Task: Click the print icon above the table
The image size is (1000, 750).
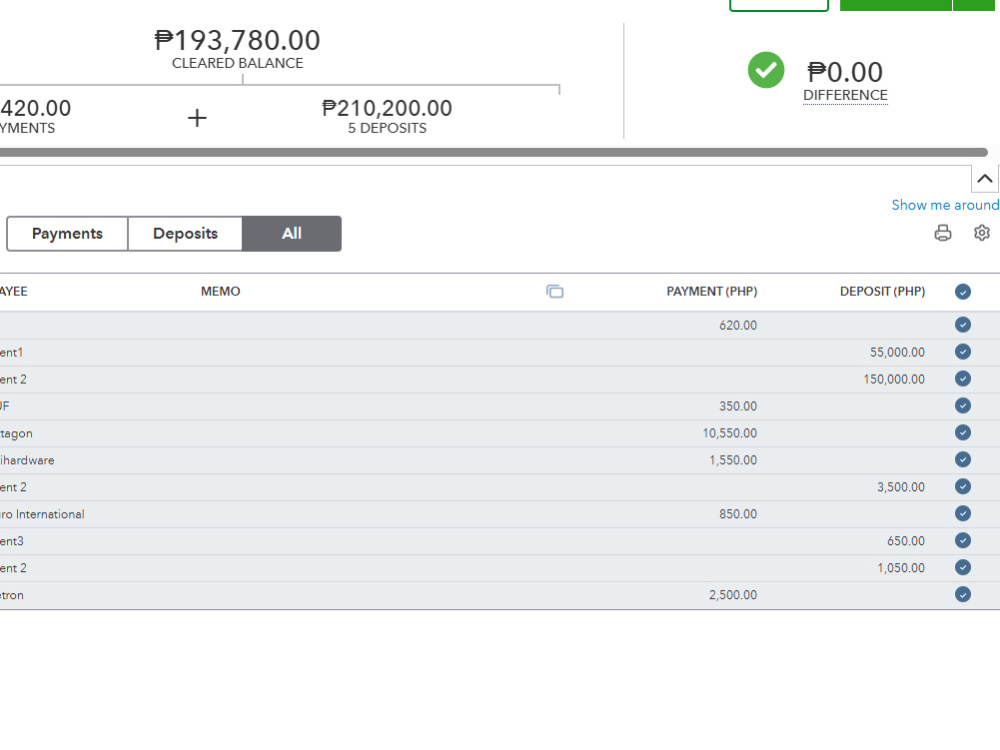Action: click(x=943, y=233)
